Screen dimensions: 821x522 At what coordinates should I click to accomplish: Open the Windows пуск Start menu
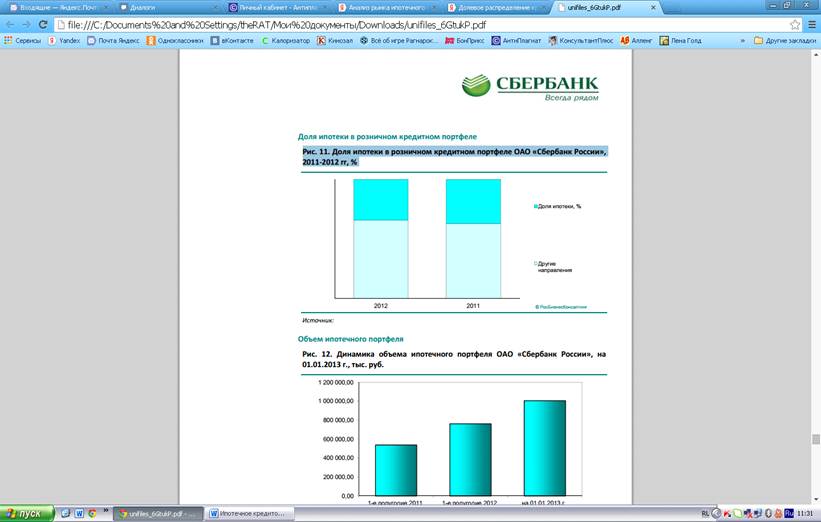[x=27, y=514]
